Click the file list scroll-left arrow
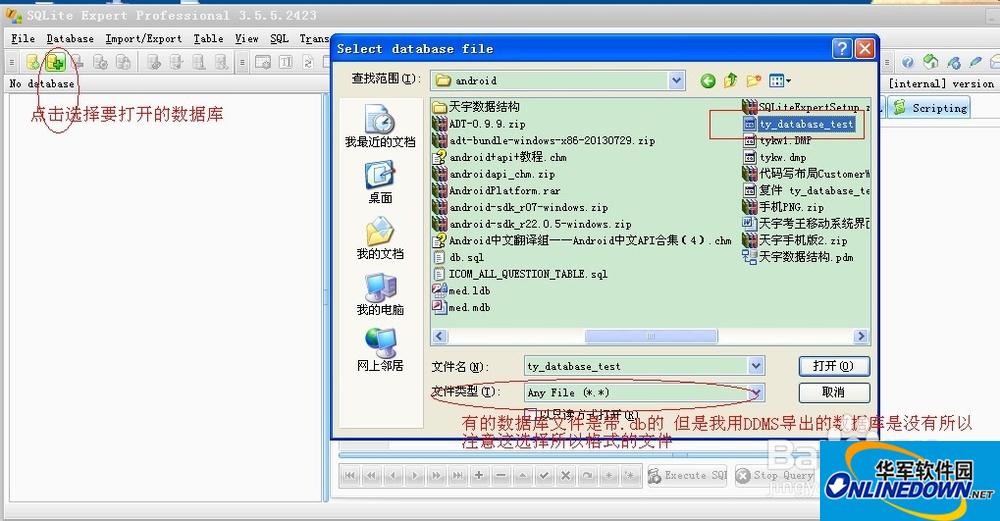 tap(439, 336)
